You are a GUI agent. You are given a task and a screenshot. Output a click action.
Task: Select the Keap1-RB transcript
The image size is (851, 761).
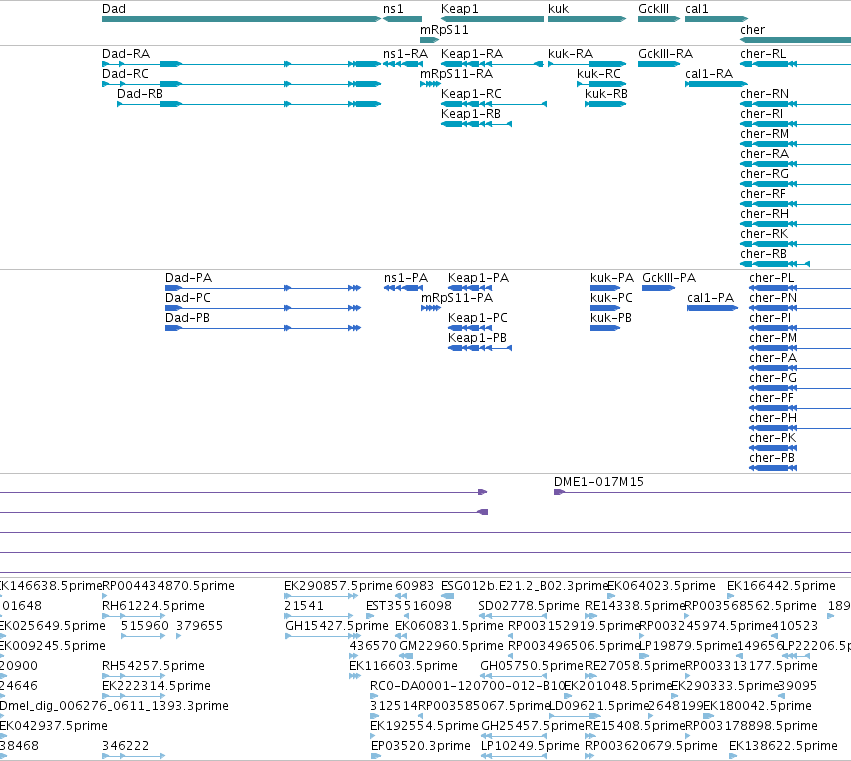click(x=476, y=124)
